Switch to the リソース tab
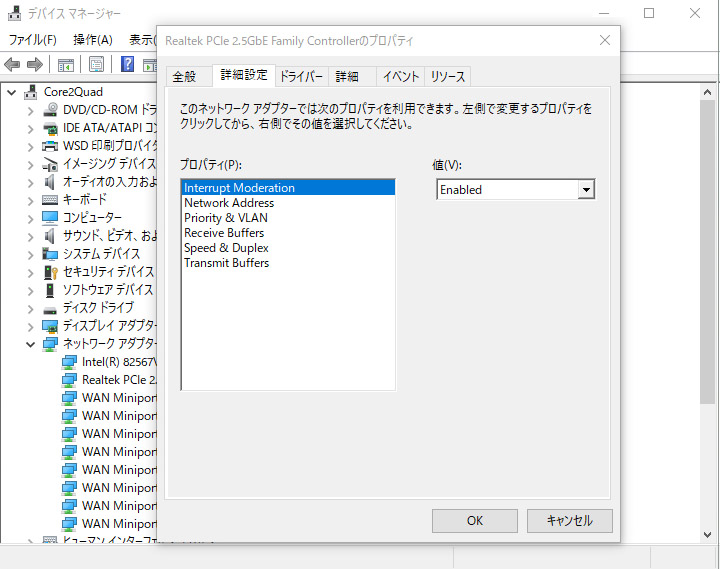The width and height of the screenshot is (720, 569). click(448, 76)
